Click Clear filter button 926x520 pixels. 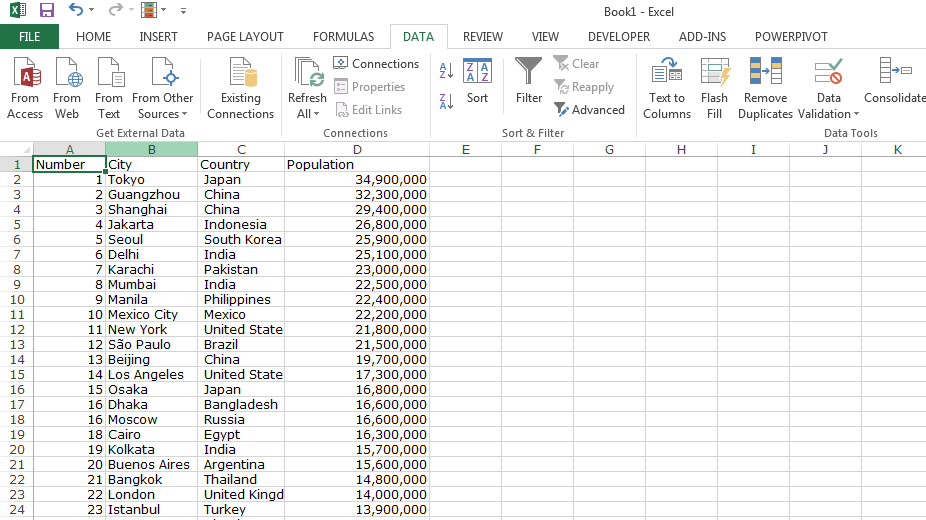(x=576, y=63)
